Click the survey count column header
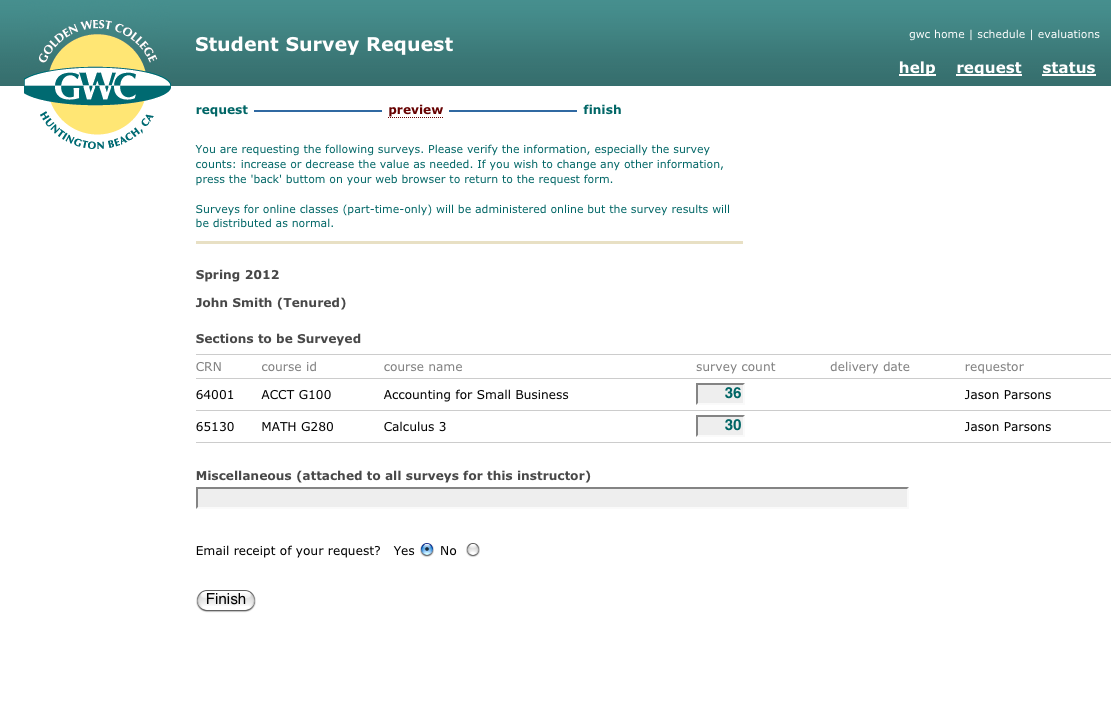 [x=735, y=367]
